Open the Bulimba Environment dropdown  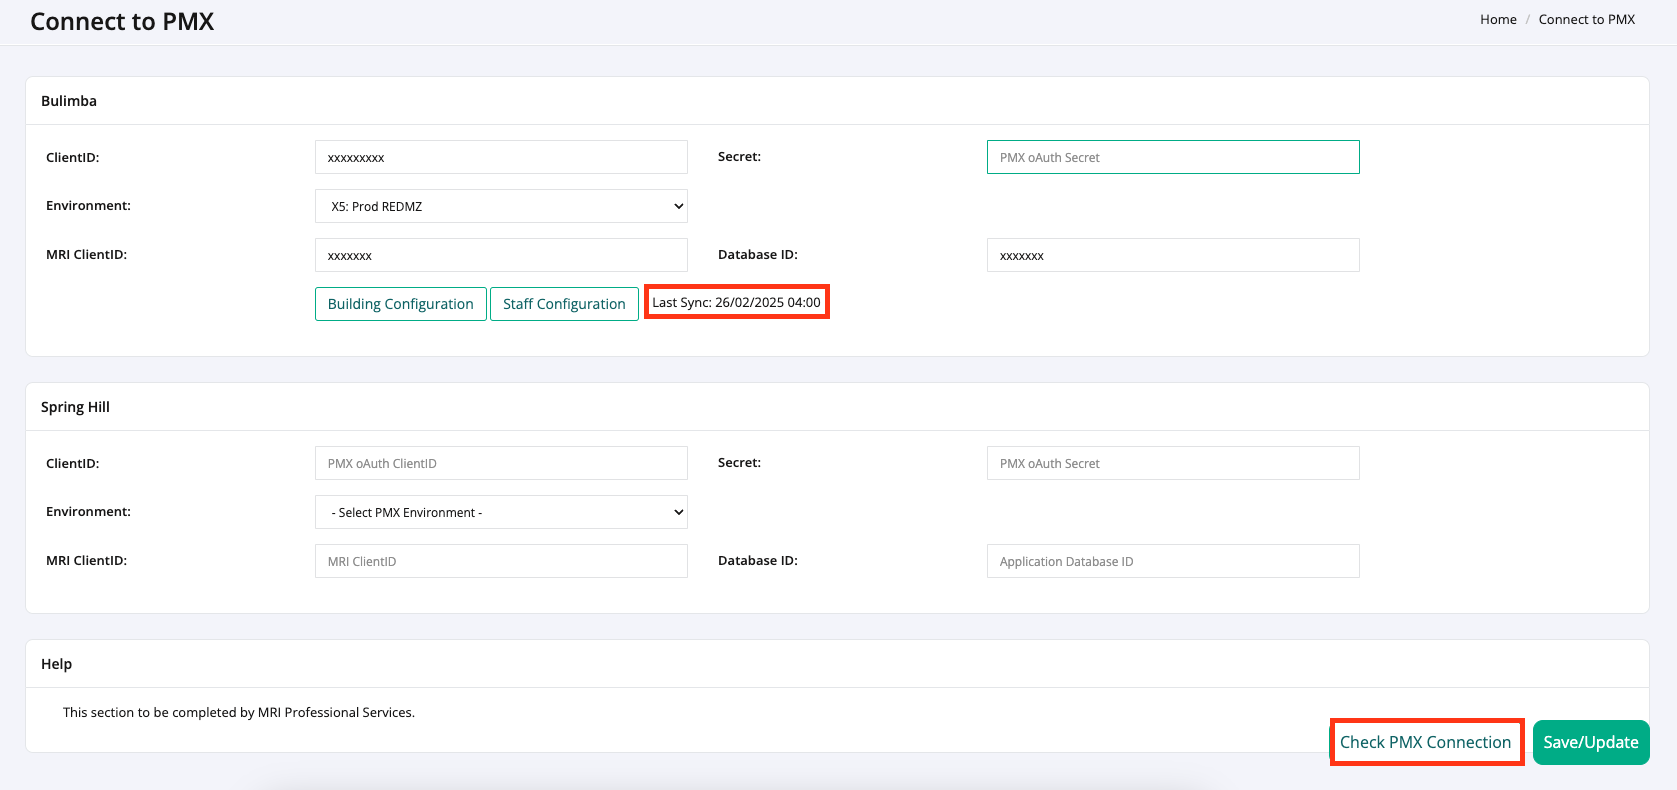coord(501,206)
